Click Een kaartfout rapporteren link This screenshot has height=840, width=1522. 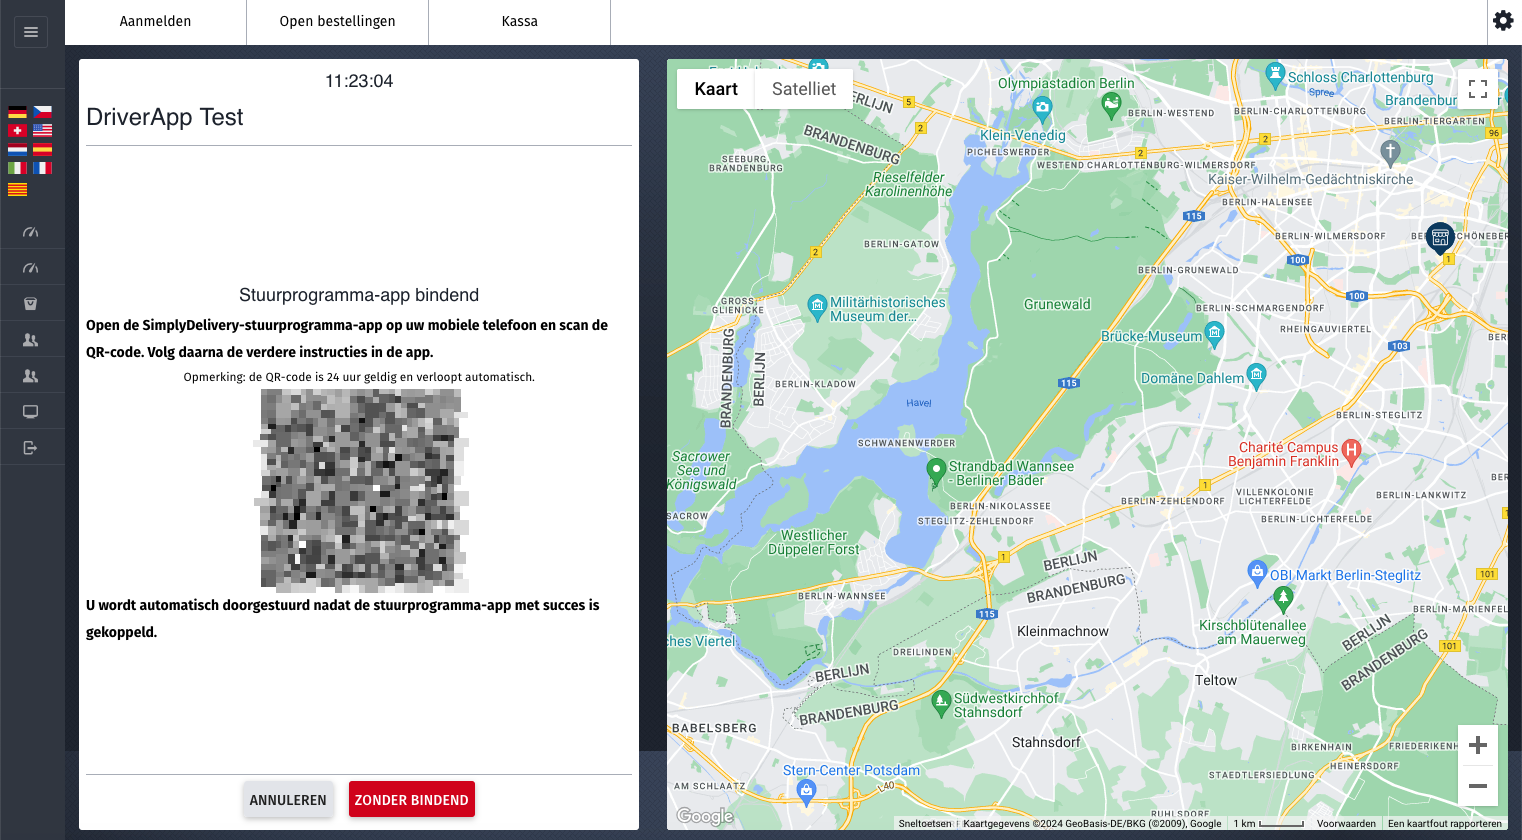1445,824
